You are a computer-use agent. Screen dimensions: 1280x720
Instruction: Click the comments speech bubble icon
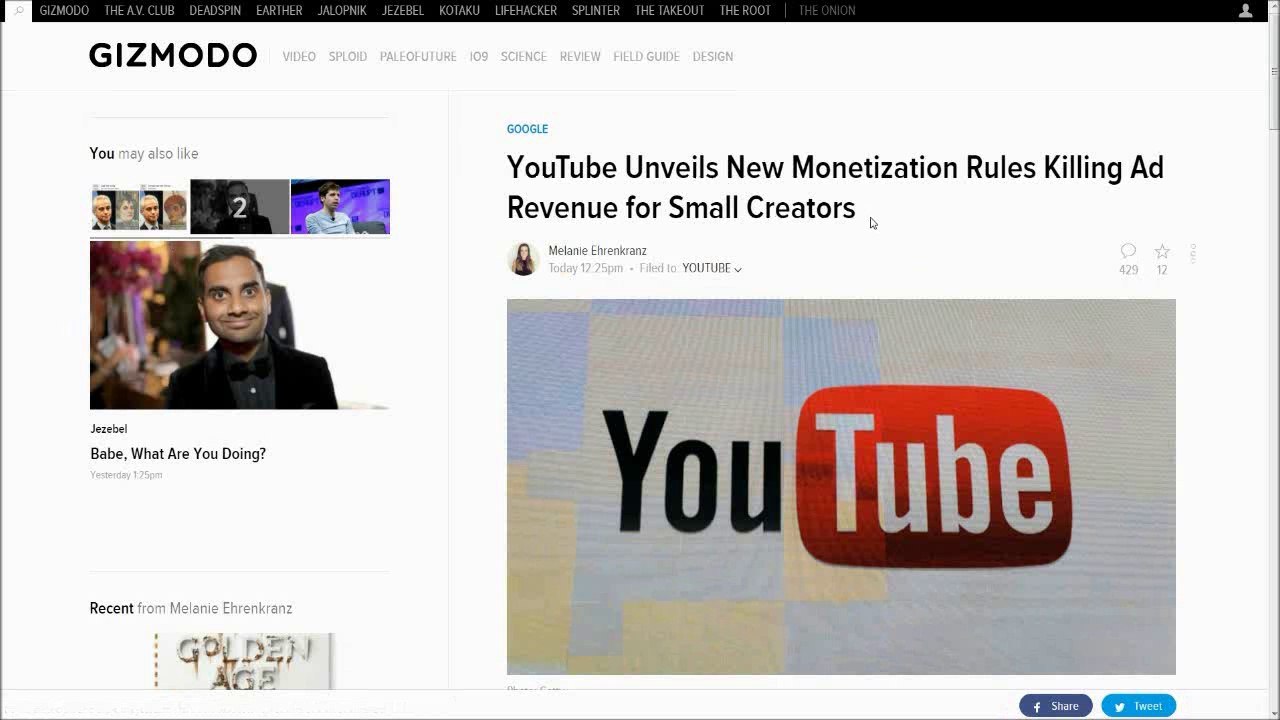[1128, 251]
